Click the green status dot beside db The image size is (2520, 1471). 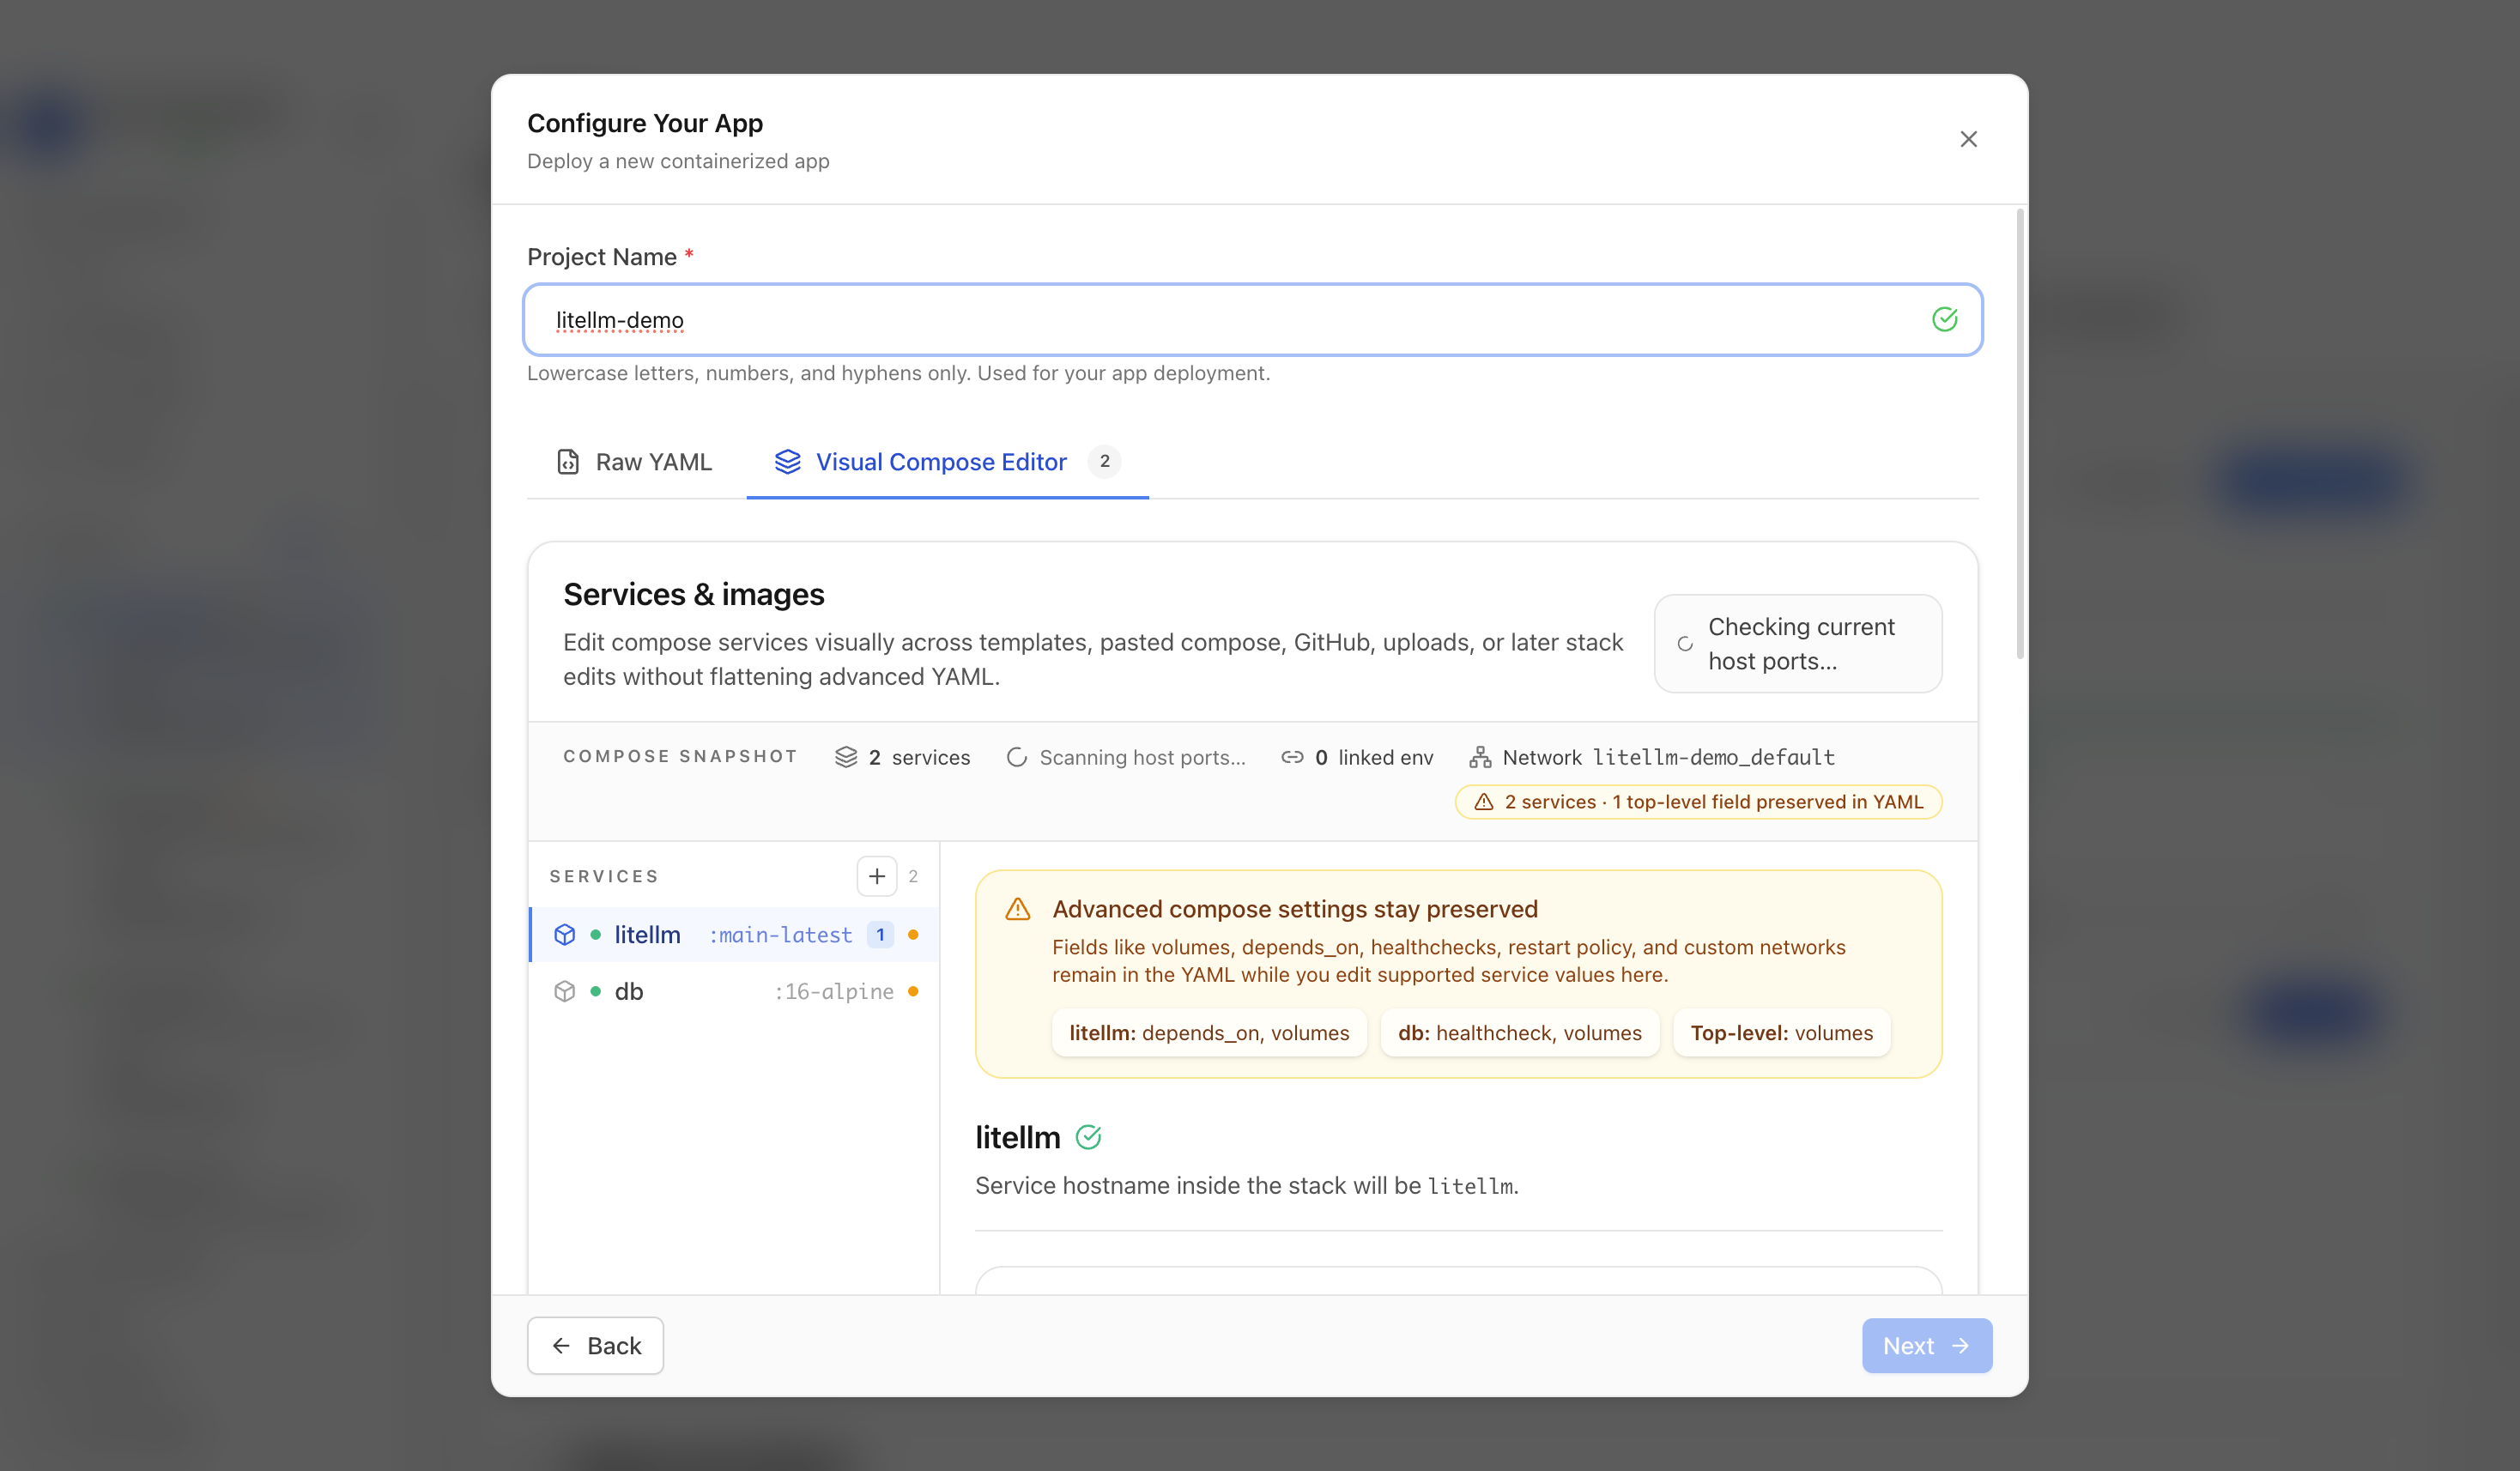pos(596,991)
